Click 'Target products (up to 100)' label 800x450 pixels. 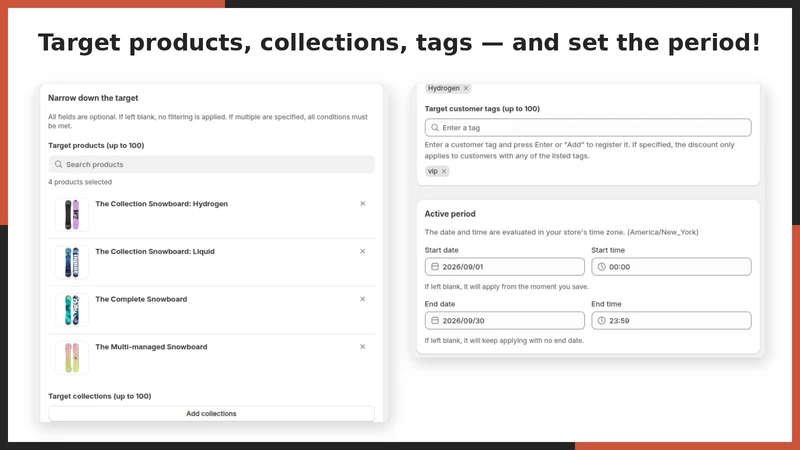pyautogui.click(x=96, y=145)
